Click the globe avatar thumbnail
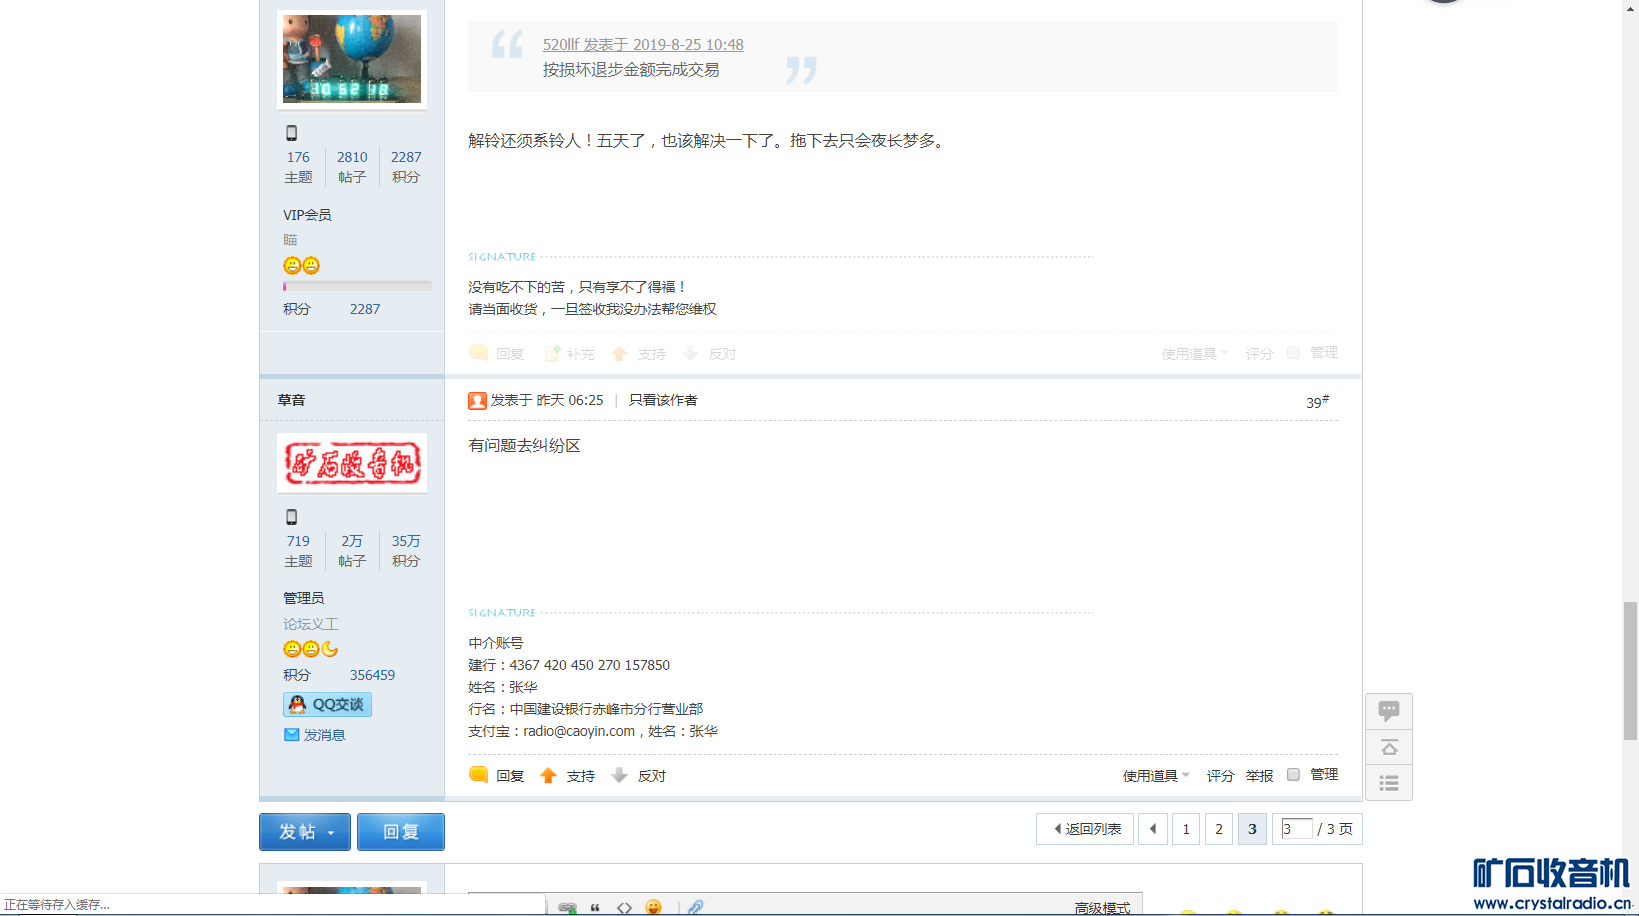The height and width of the screenshot is (916, 1639). tap(352, 59)
